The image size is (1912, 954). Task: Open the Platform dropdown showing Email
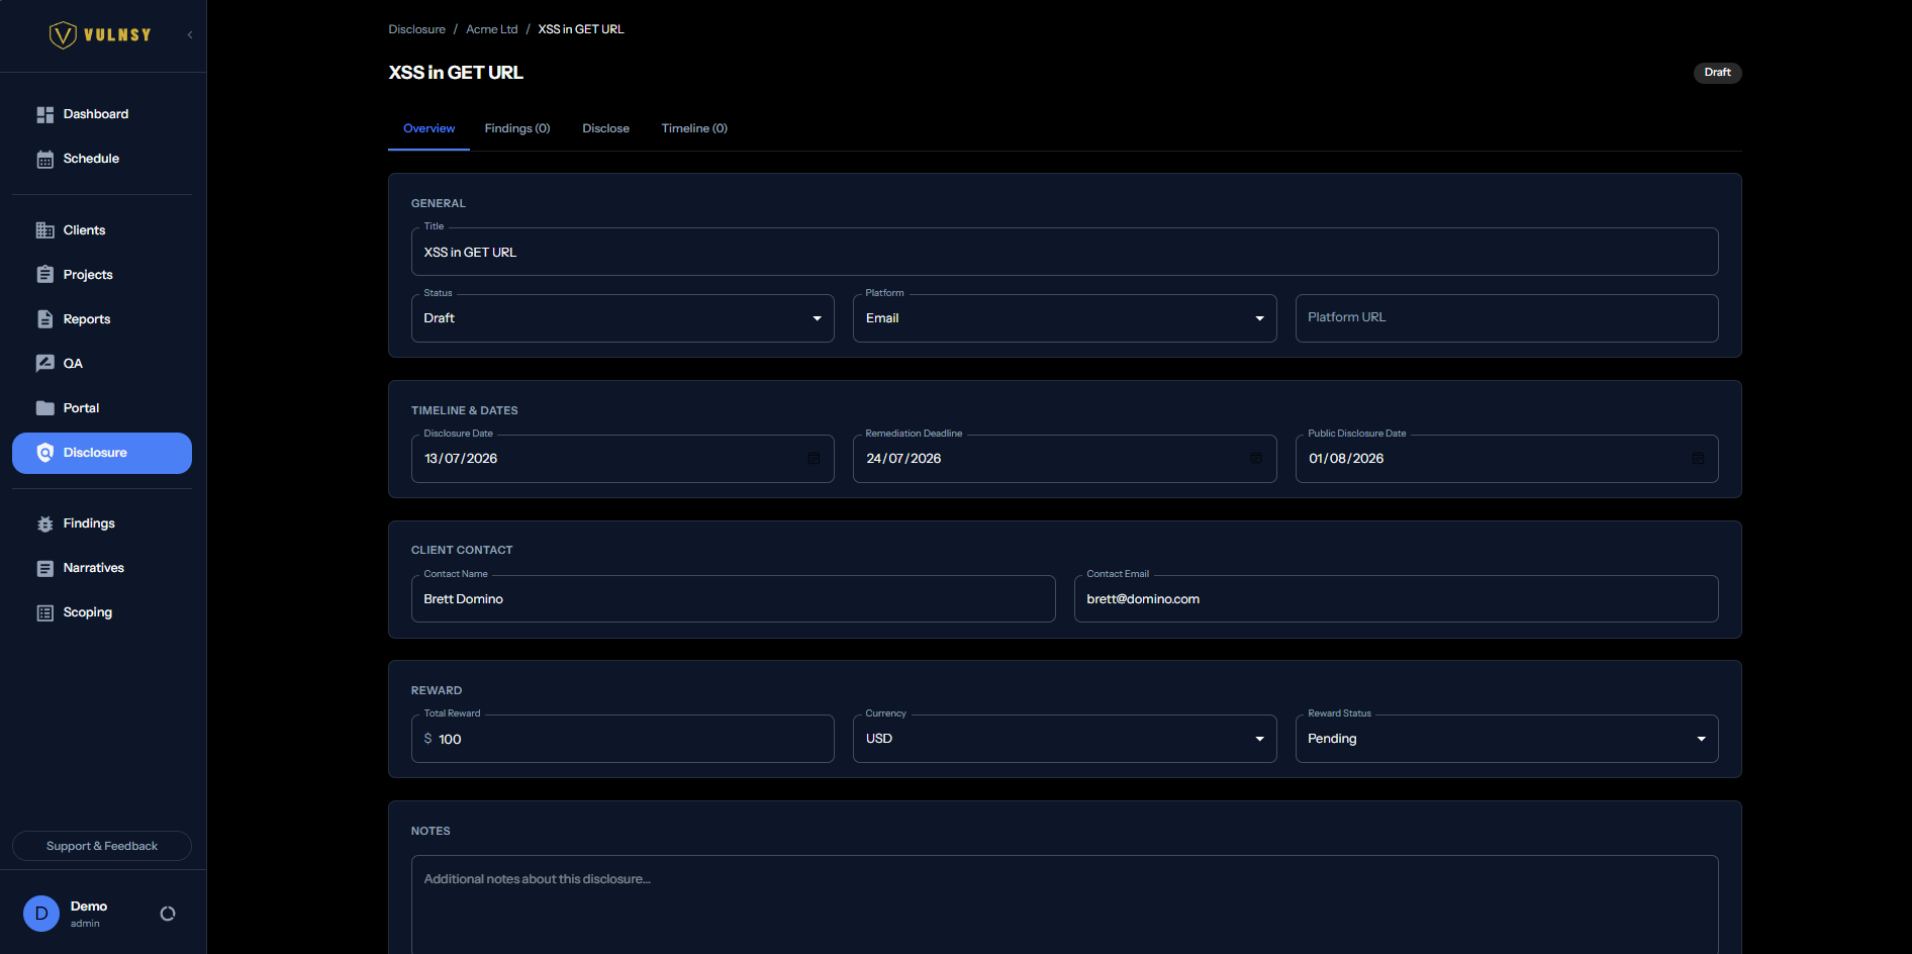coord(1064,318)
